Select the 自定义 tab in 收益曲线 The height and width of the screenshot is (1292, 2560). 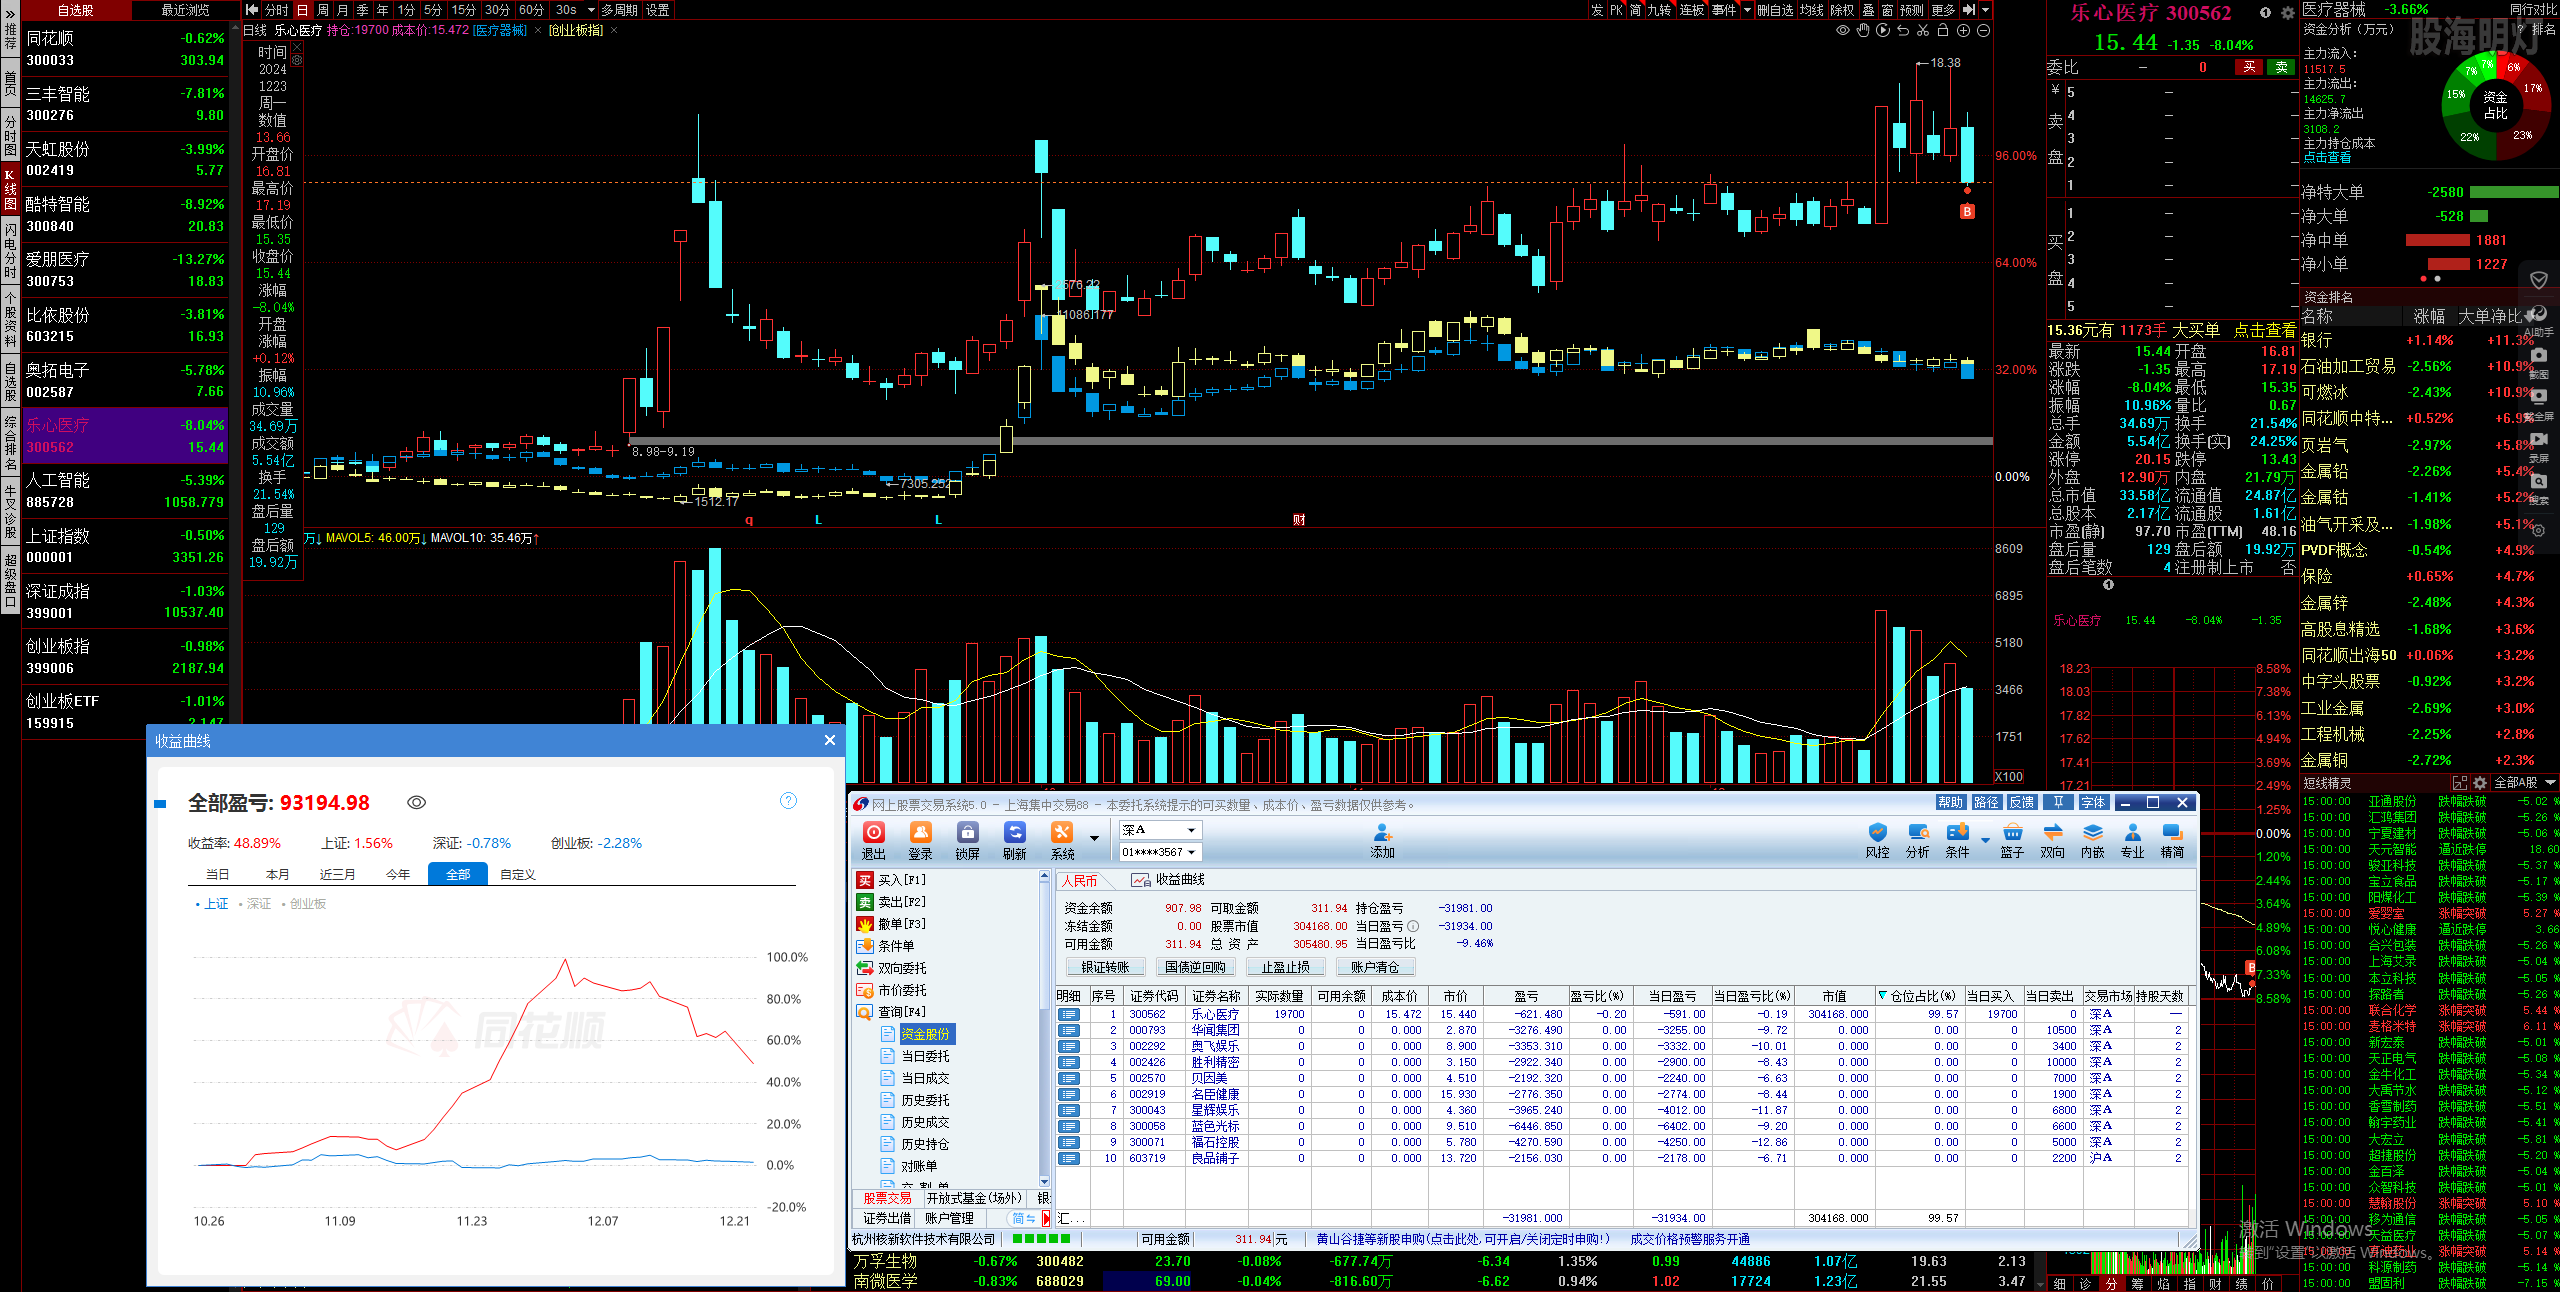click(x=517, y=874)
